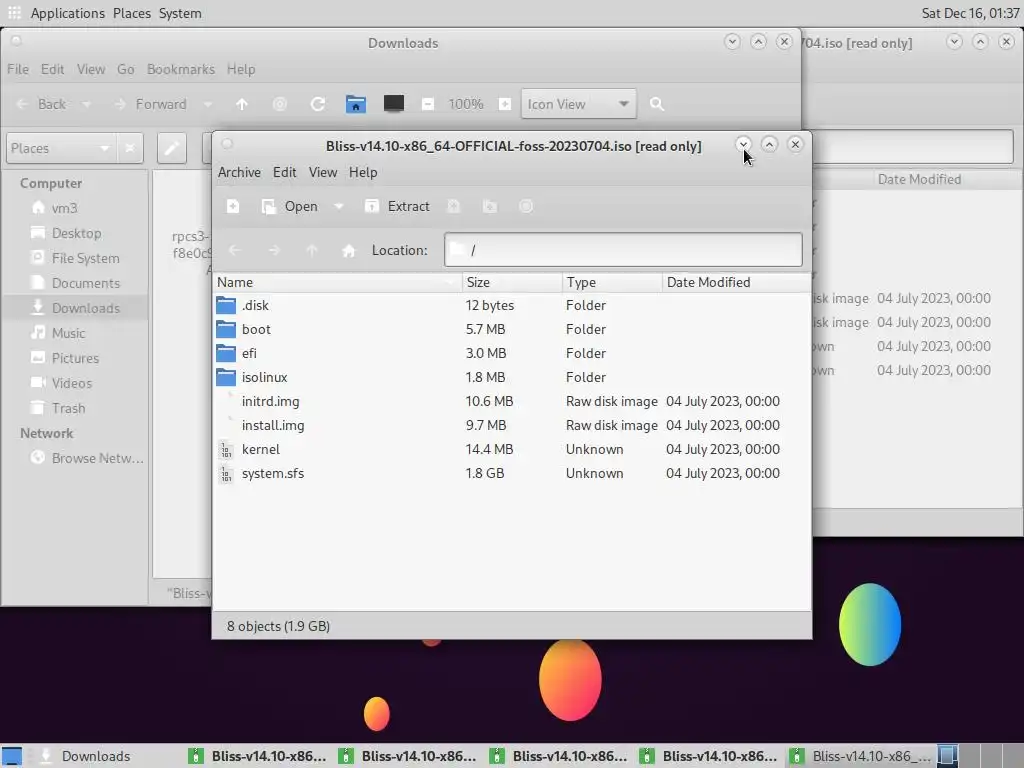The width and height of the screenshot is (1024, 768).
Task: Go forward in archive location history
Action: (274, 250)
